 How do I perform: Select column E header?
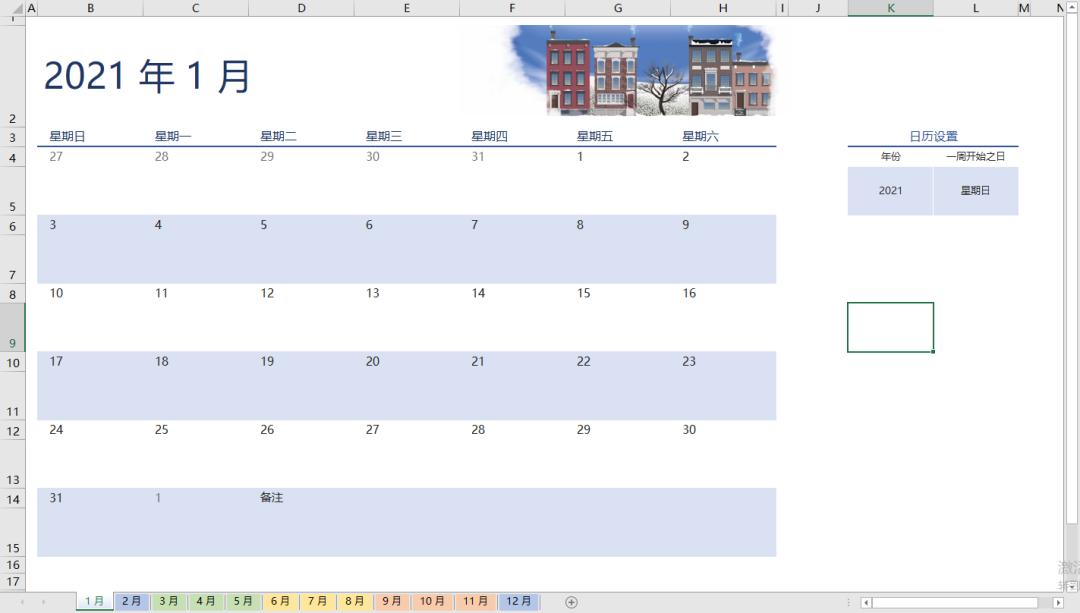406,8
